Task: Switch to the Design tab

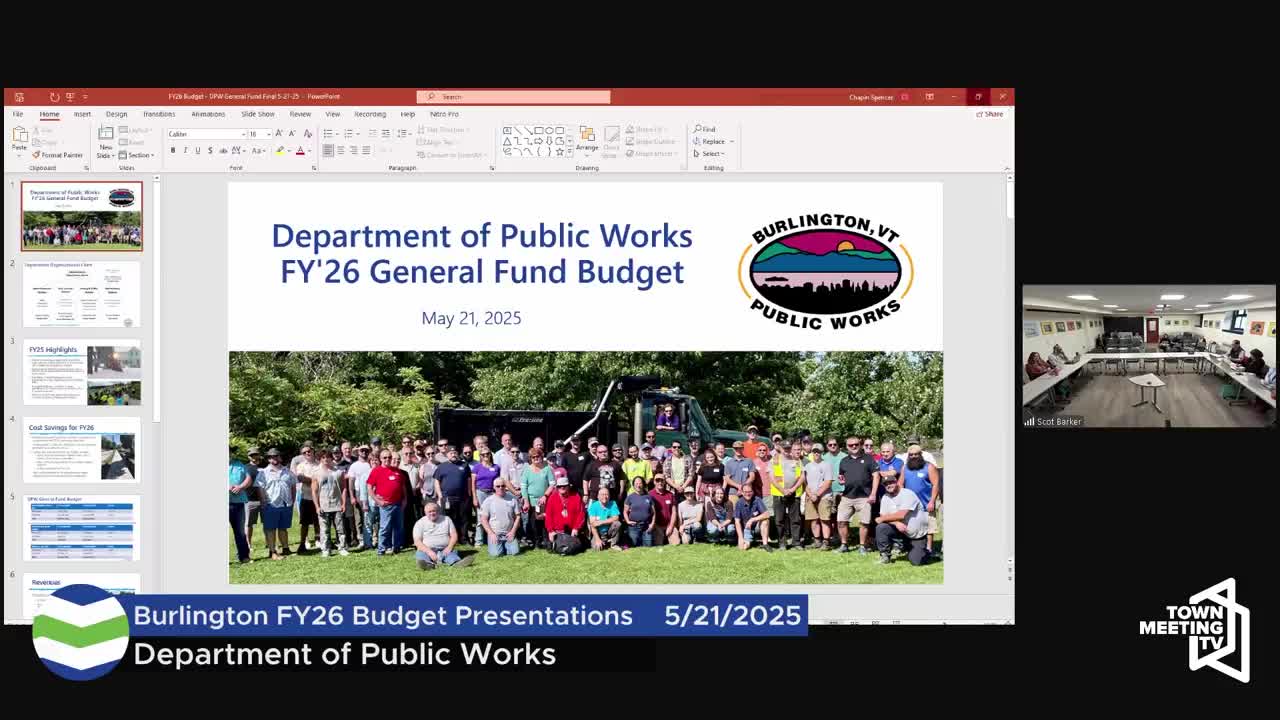Action: [x=116, y=114]
